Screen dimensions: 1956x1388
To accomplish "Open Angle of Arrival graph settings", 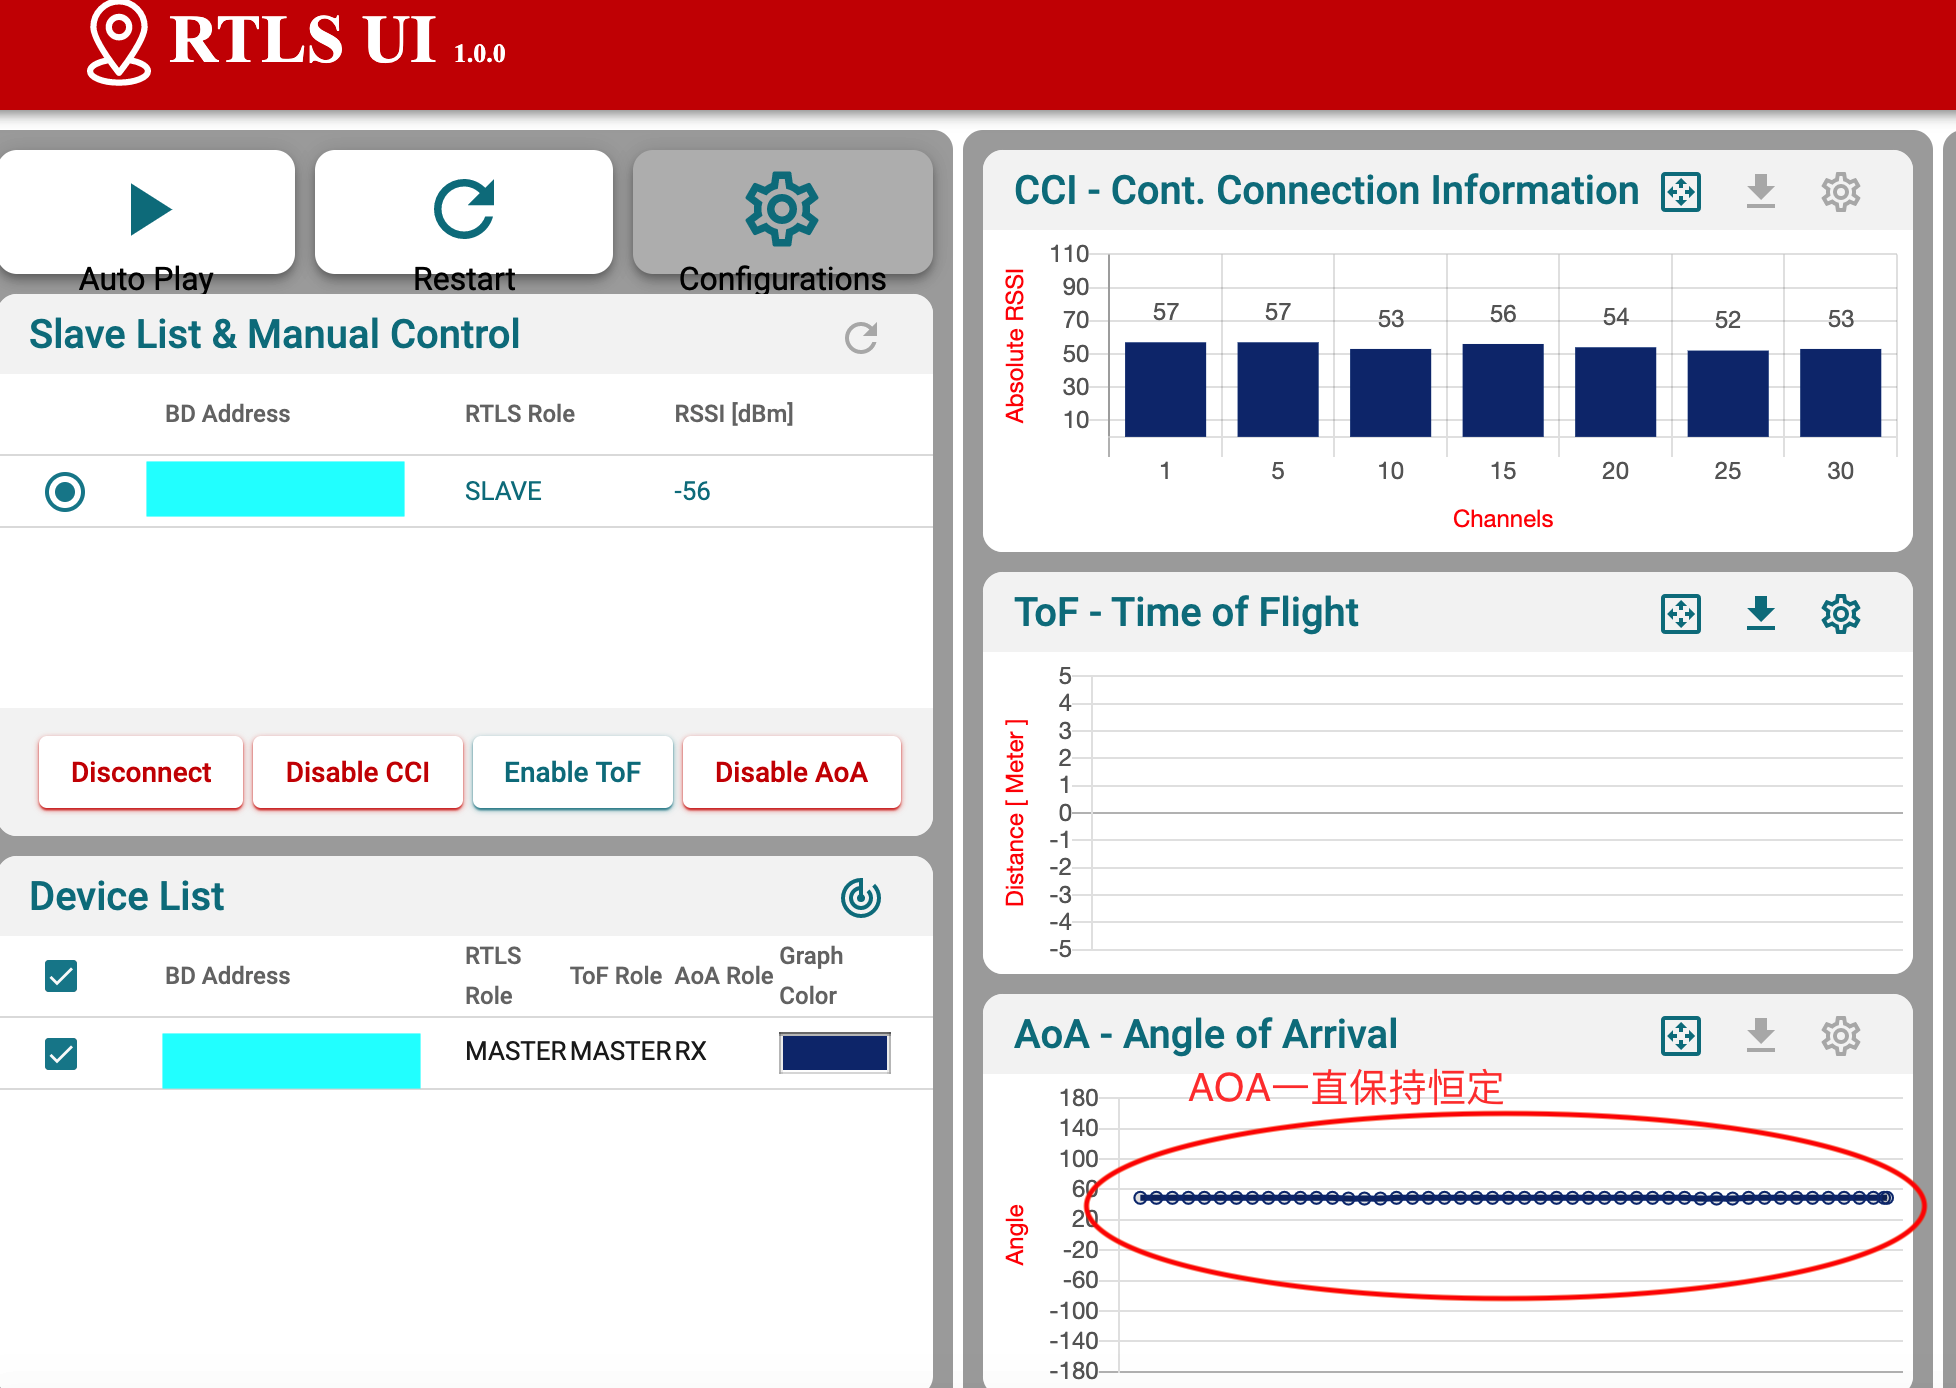I will (x=1840, y=1035).
